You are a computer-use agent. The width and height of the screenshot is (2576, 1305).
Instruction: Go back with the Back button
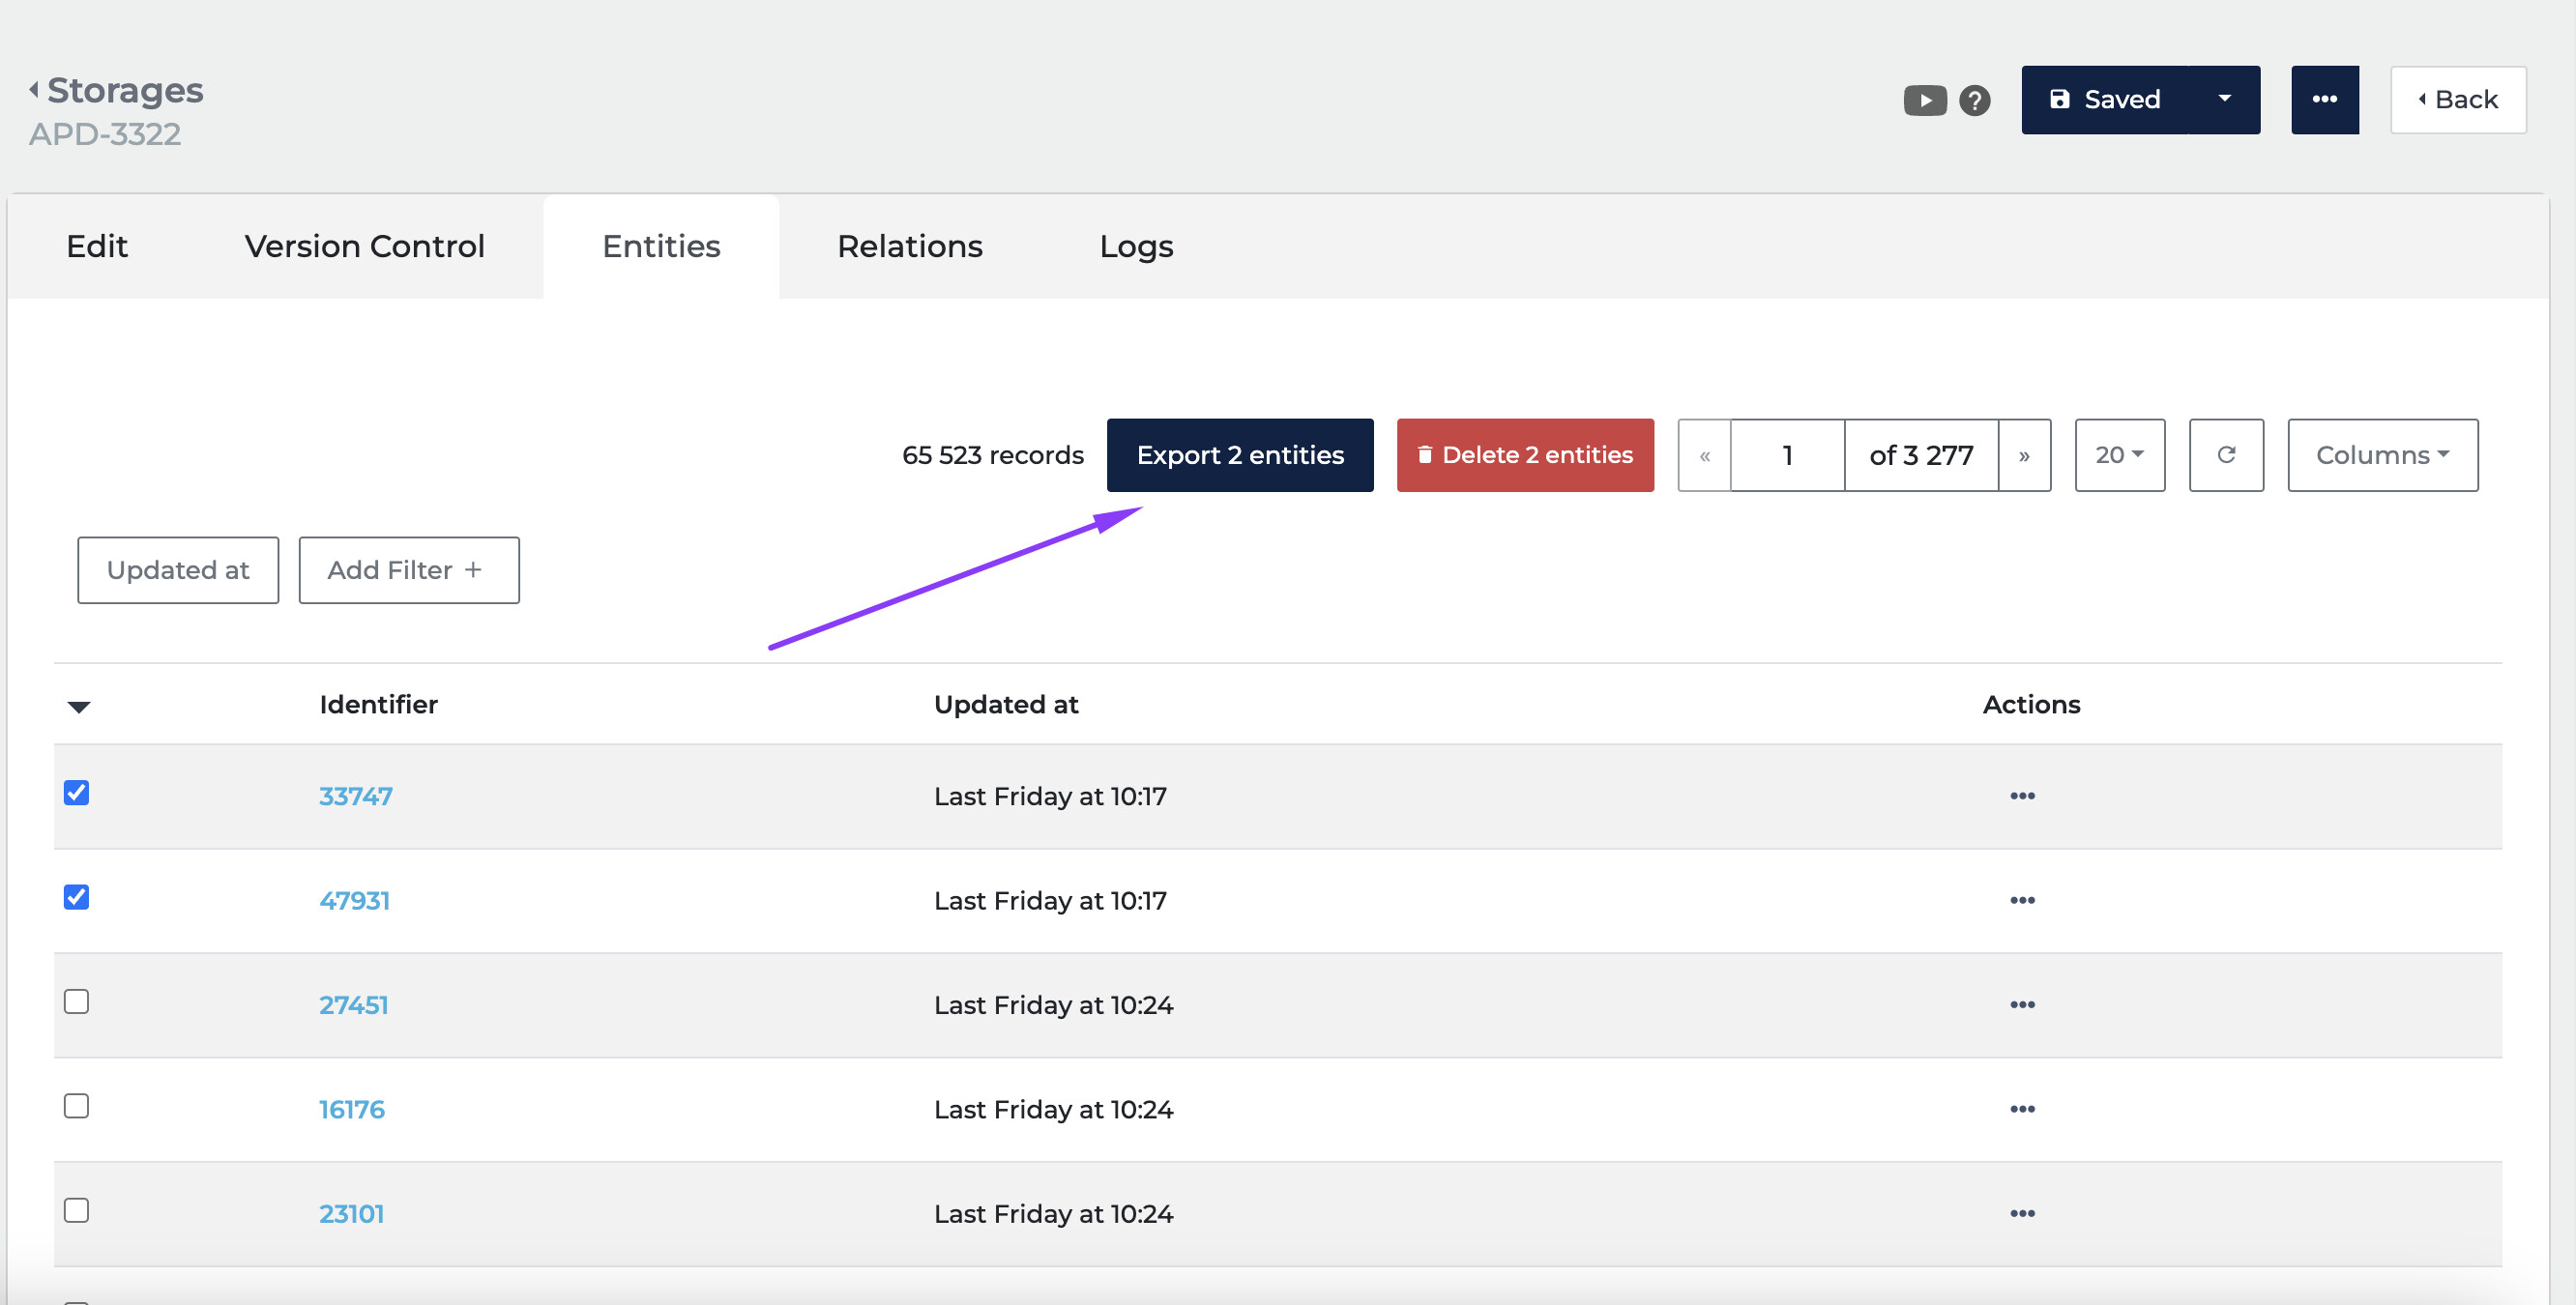coord(2457,100)
